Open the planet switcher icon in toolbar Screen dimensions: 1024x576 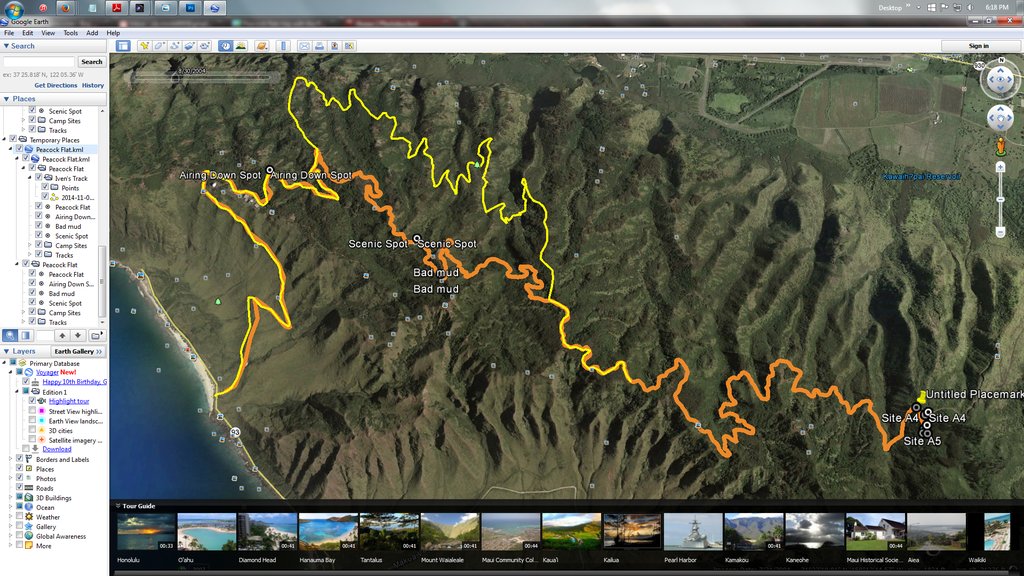pos(262,46)
